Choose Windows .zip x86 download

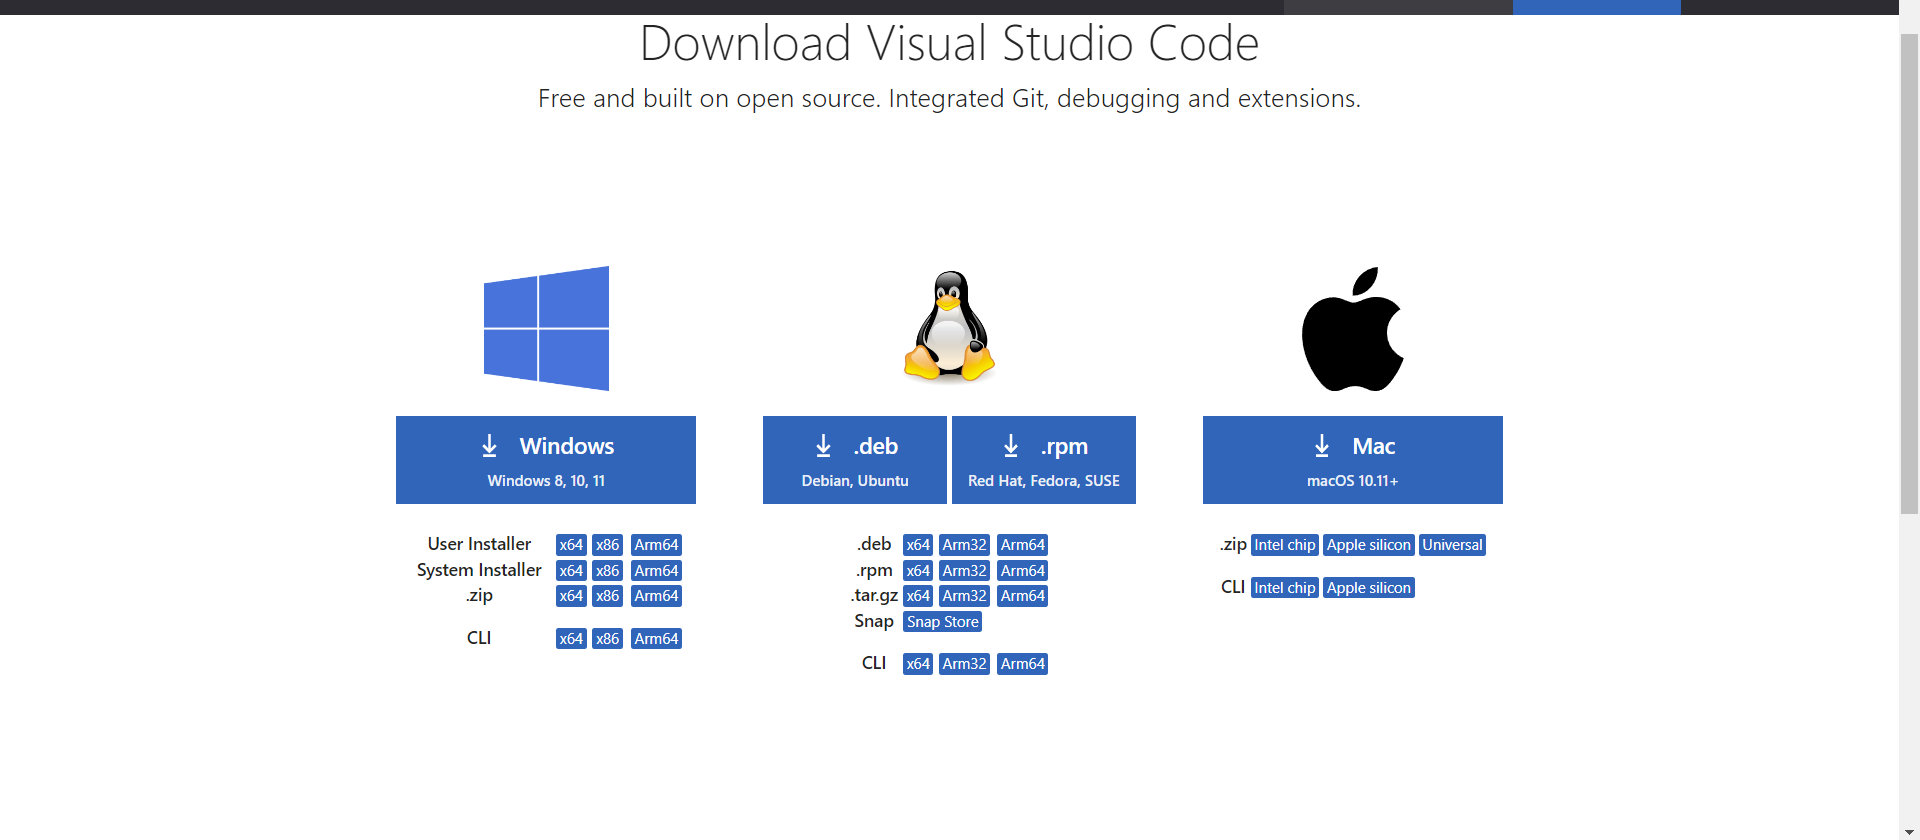click(x=607, y=596)
